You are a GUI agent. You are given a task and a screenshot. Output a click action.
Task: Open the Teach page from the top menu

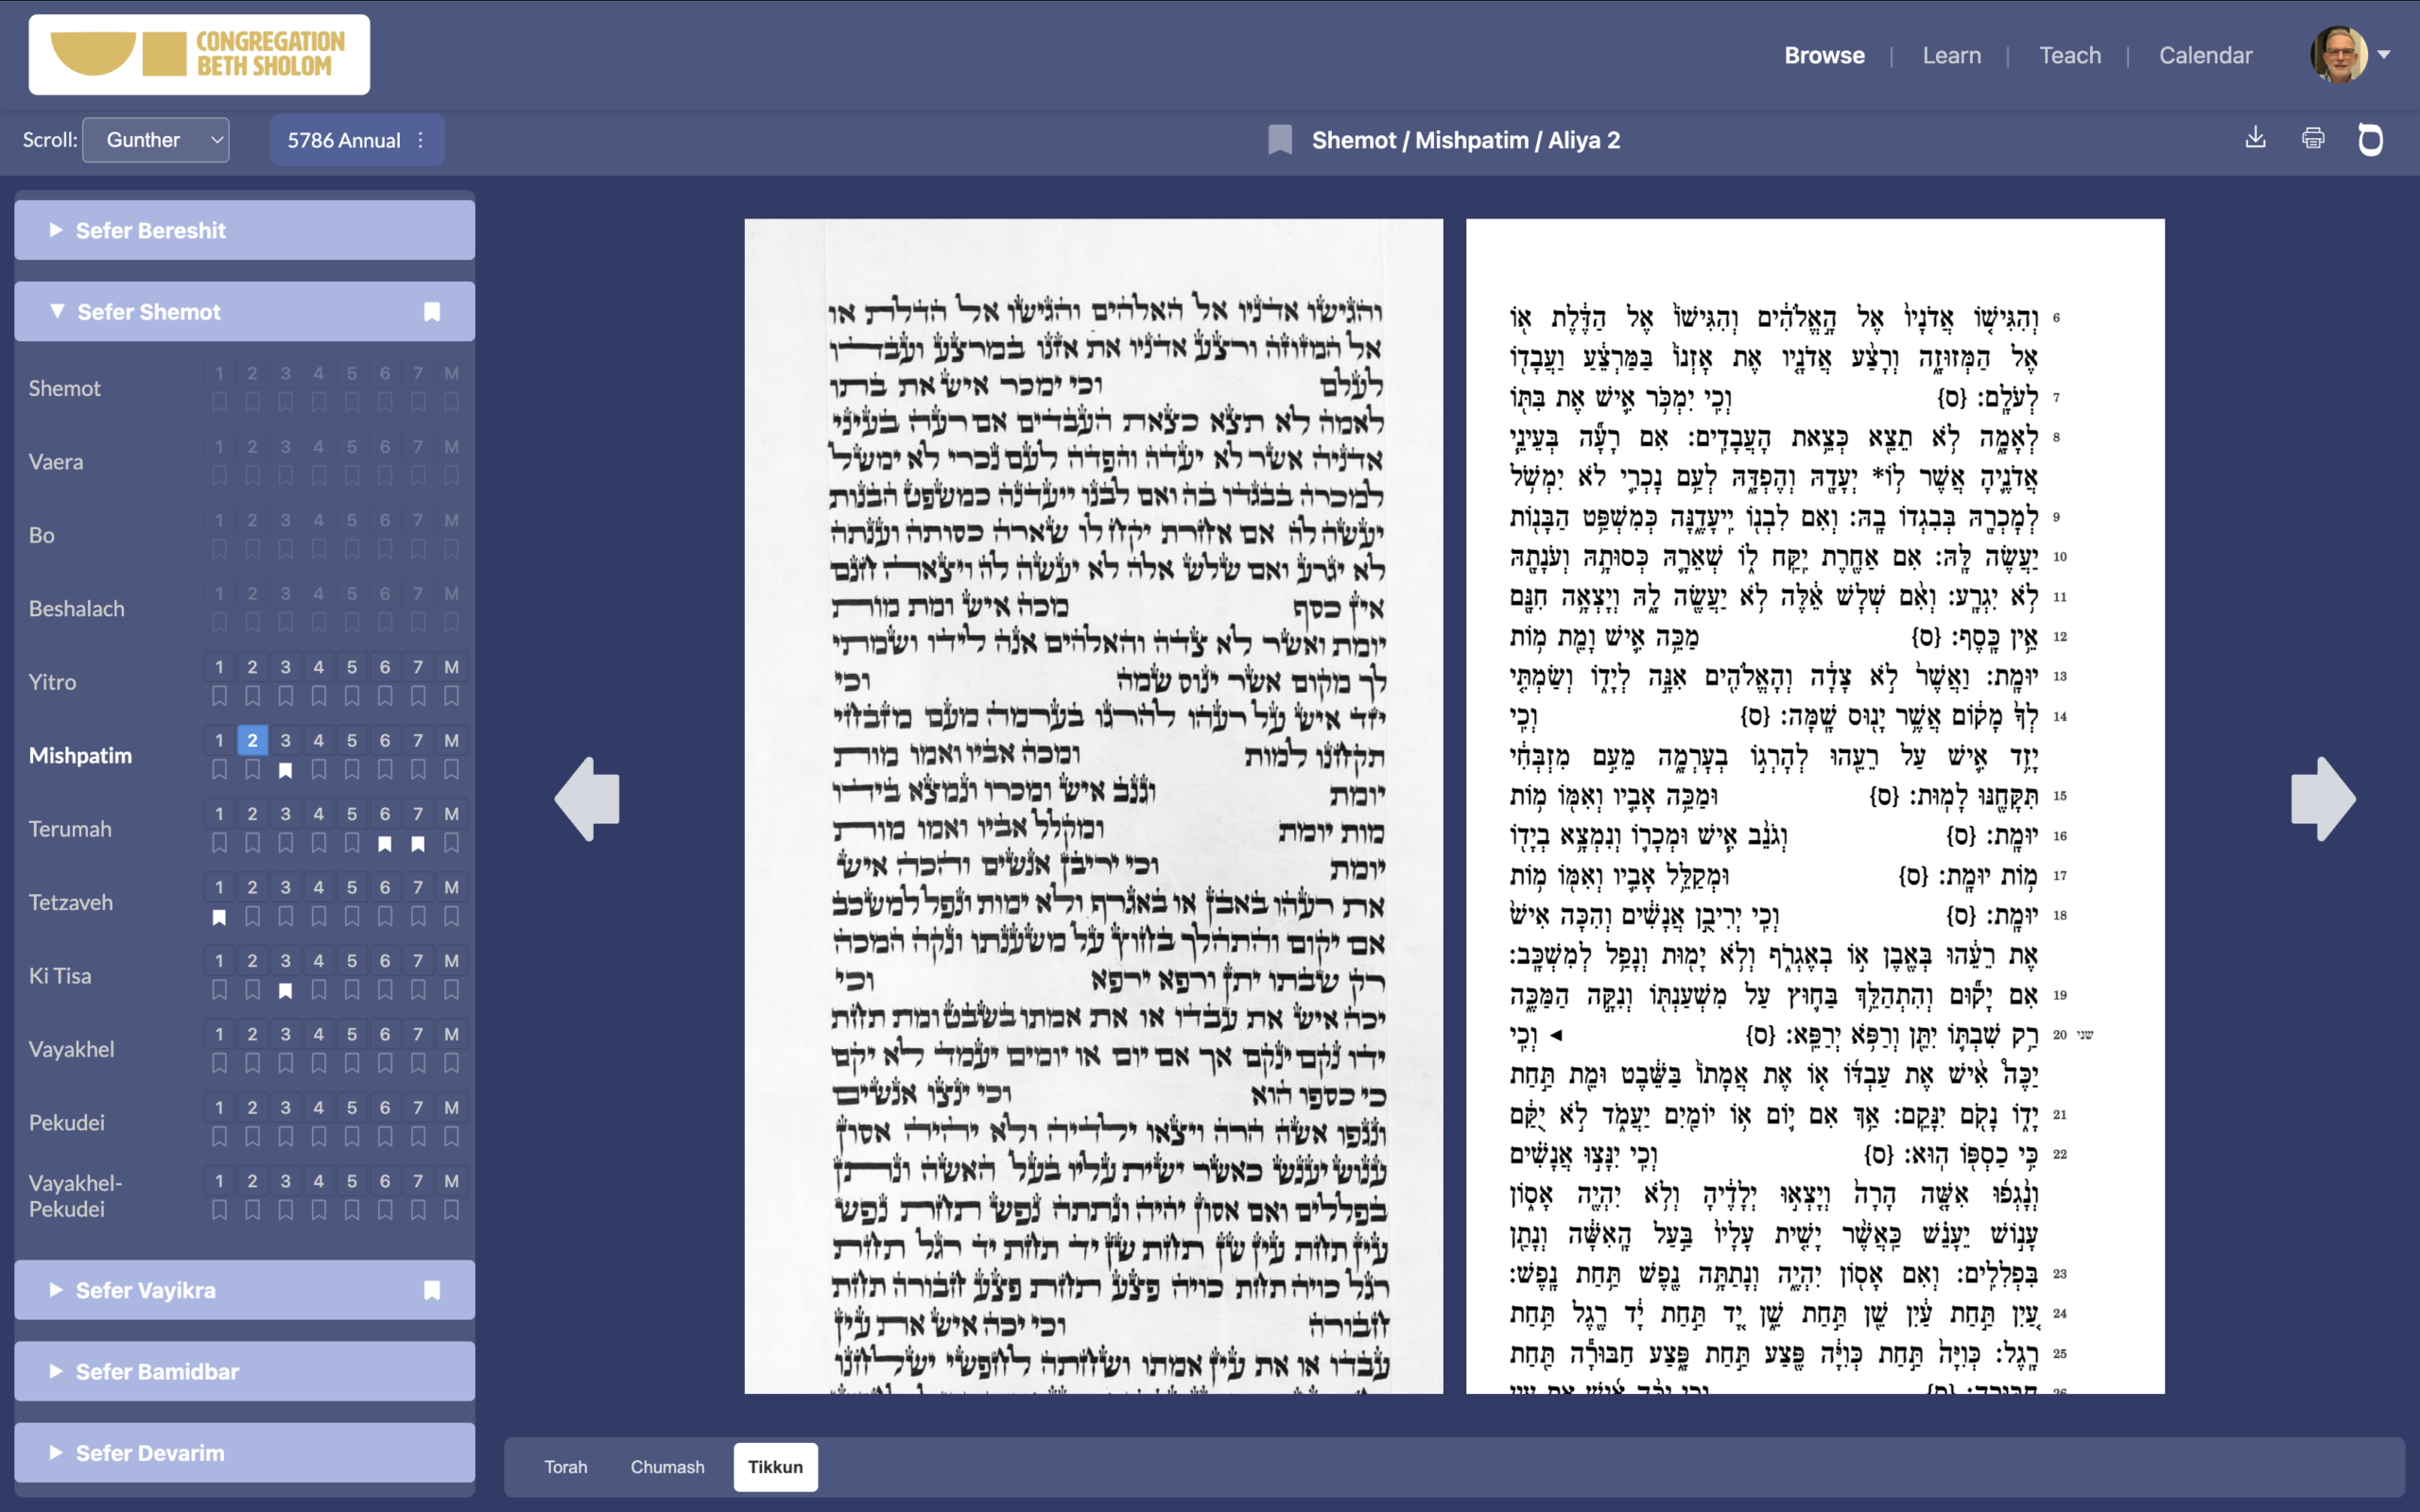click(2069, 55)
